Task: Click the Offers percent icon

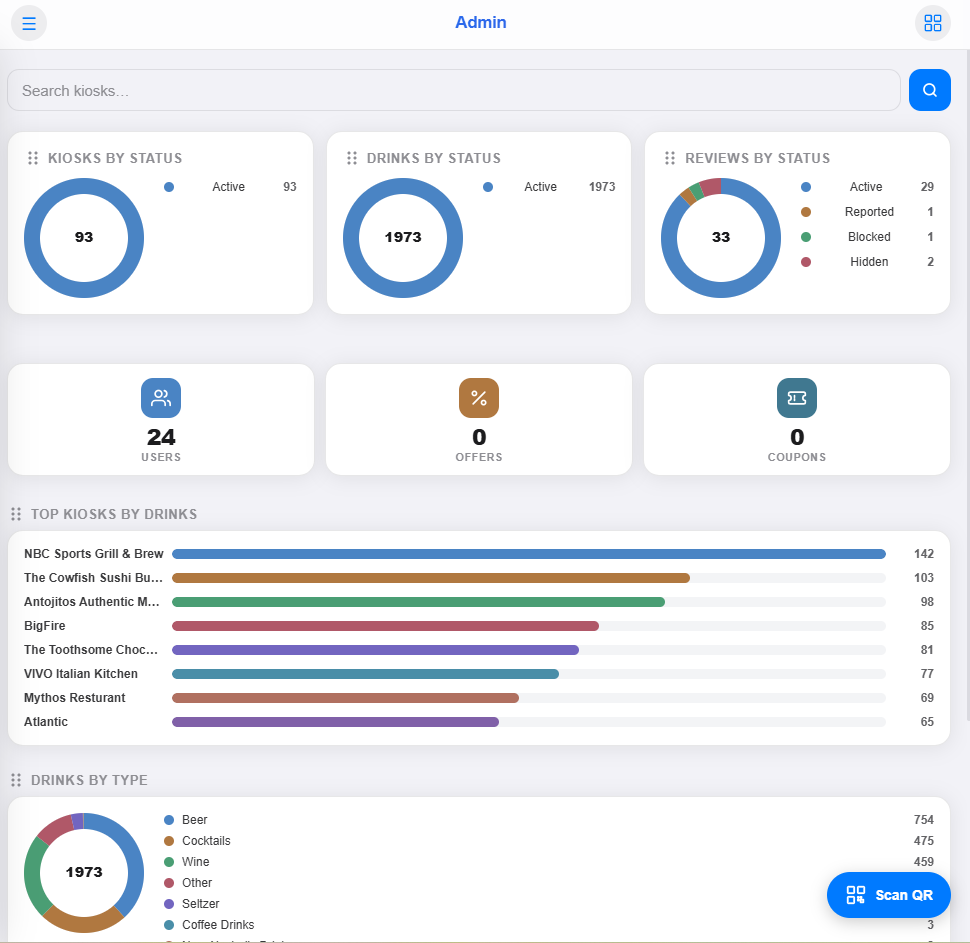Action: pos(479,398)
